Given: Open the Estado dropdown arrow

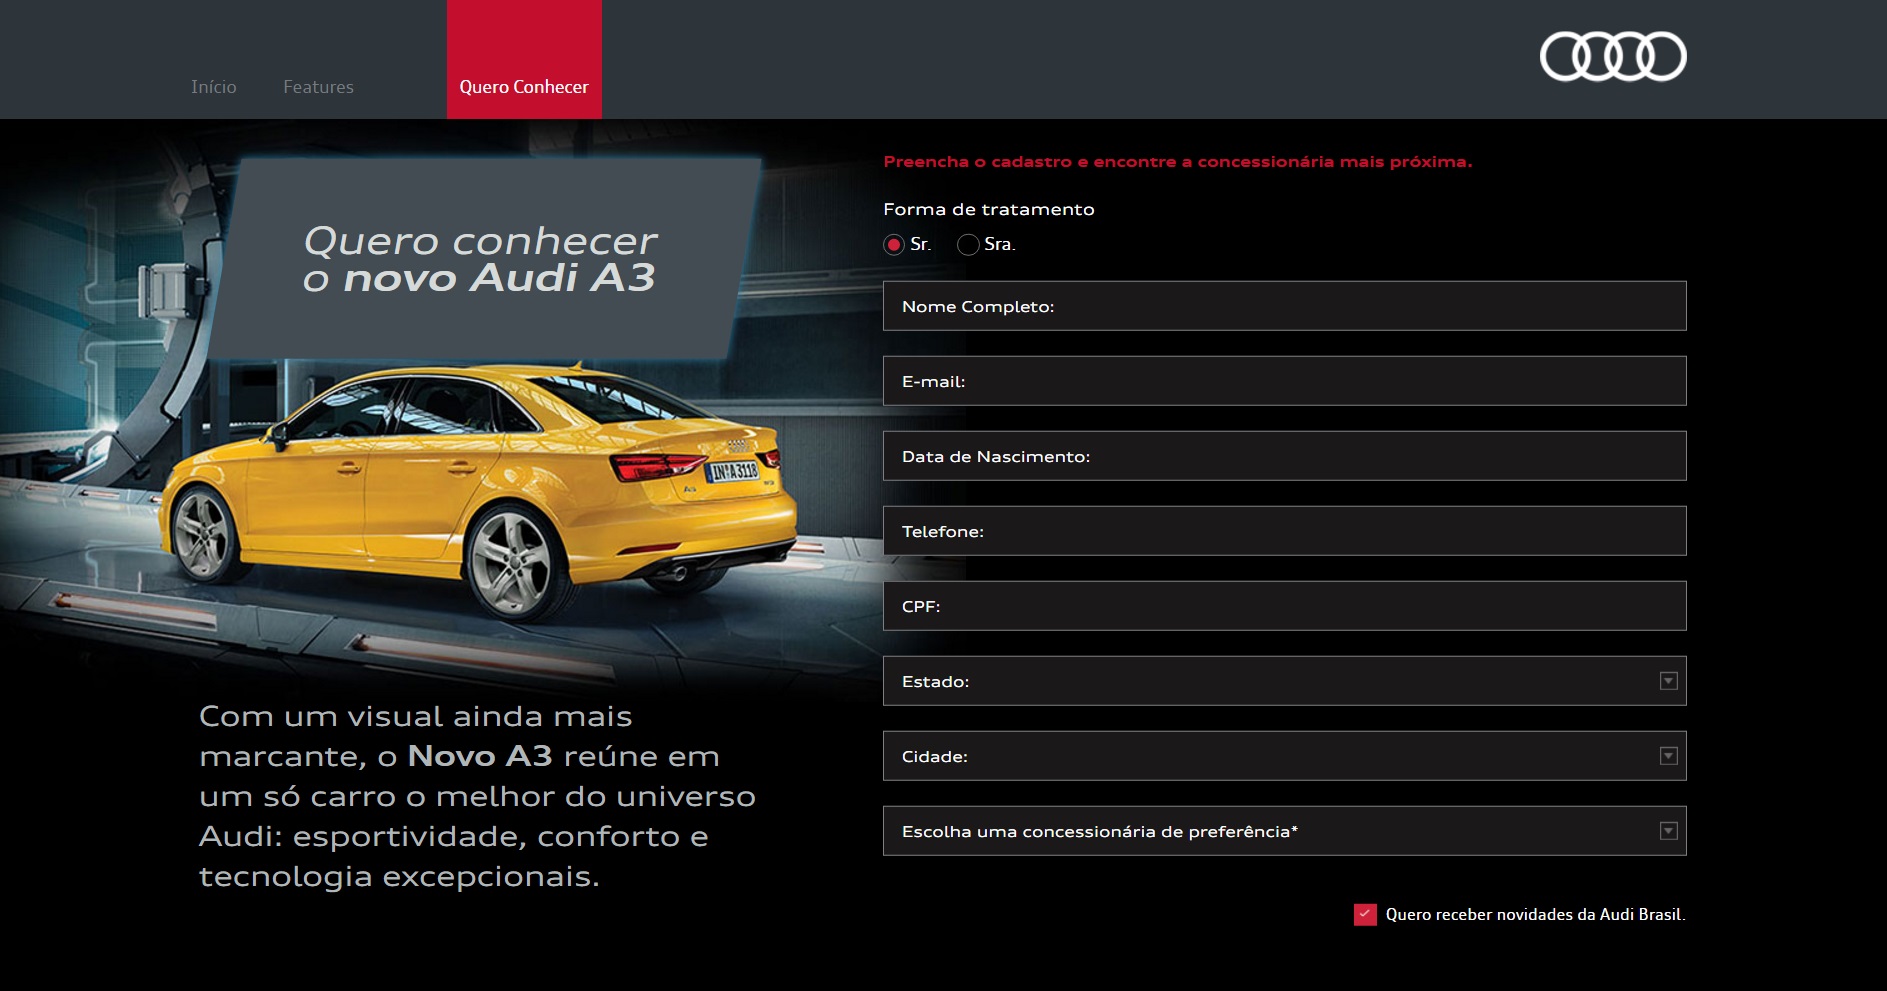Looking at the screenshot, I should tap(1667, 681).
